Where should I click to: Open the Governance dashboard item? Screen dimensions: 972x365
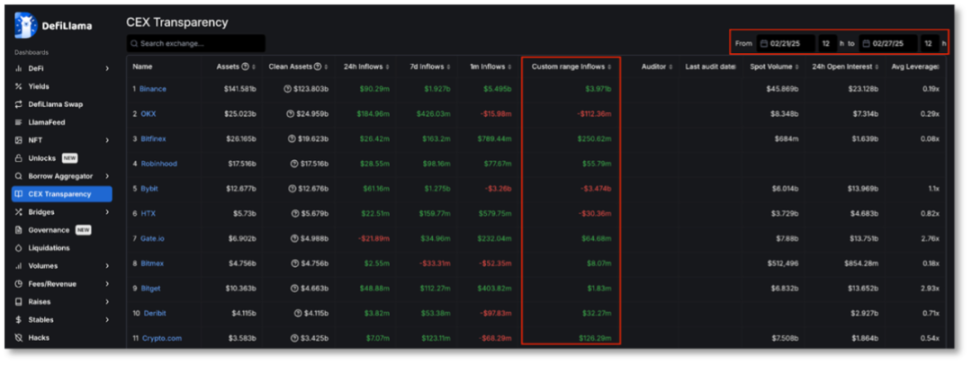[49, 230]
